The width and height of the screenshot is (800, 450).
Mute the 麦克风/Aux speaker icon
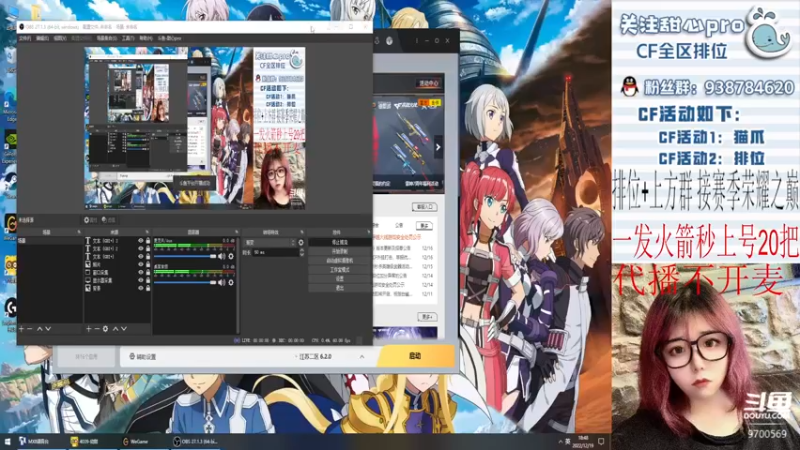point(222,256)
